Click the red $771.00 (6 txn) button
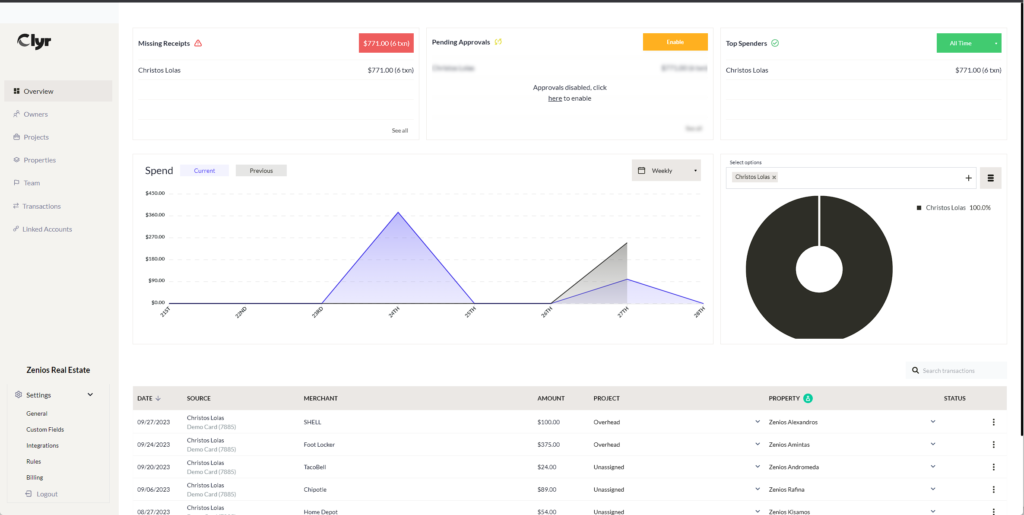Screen dimensions: 1024x515 (386, 43)
